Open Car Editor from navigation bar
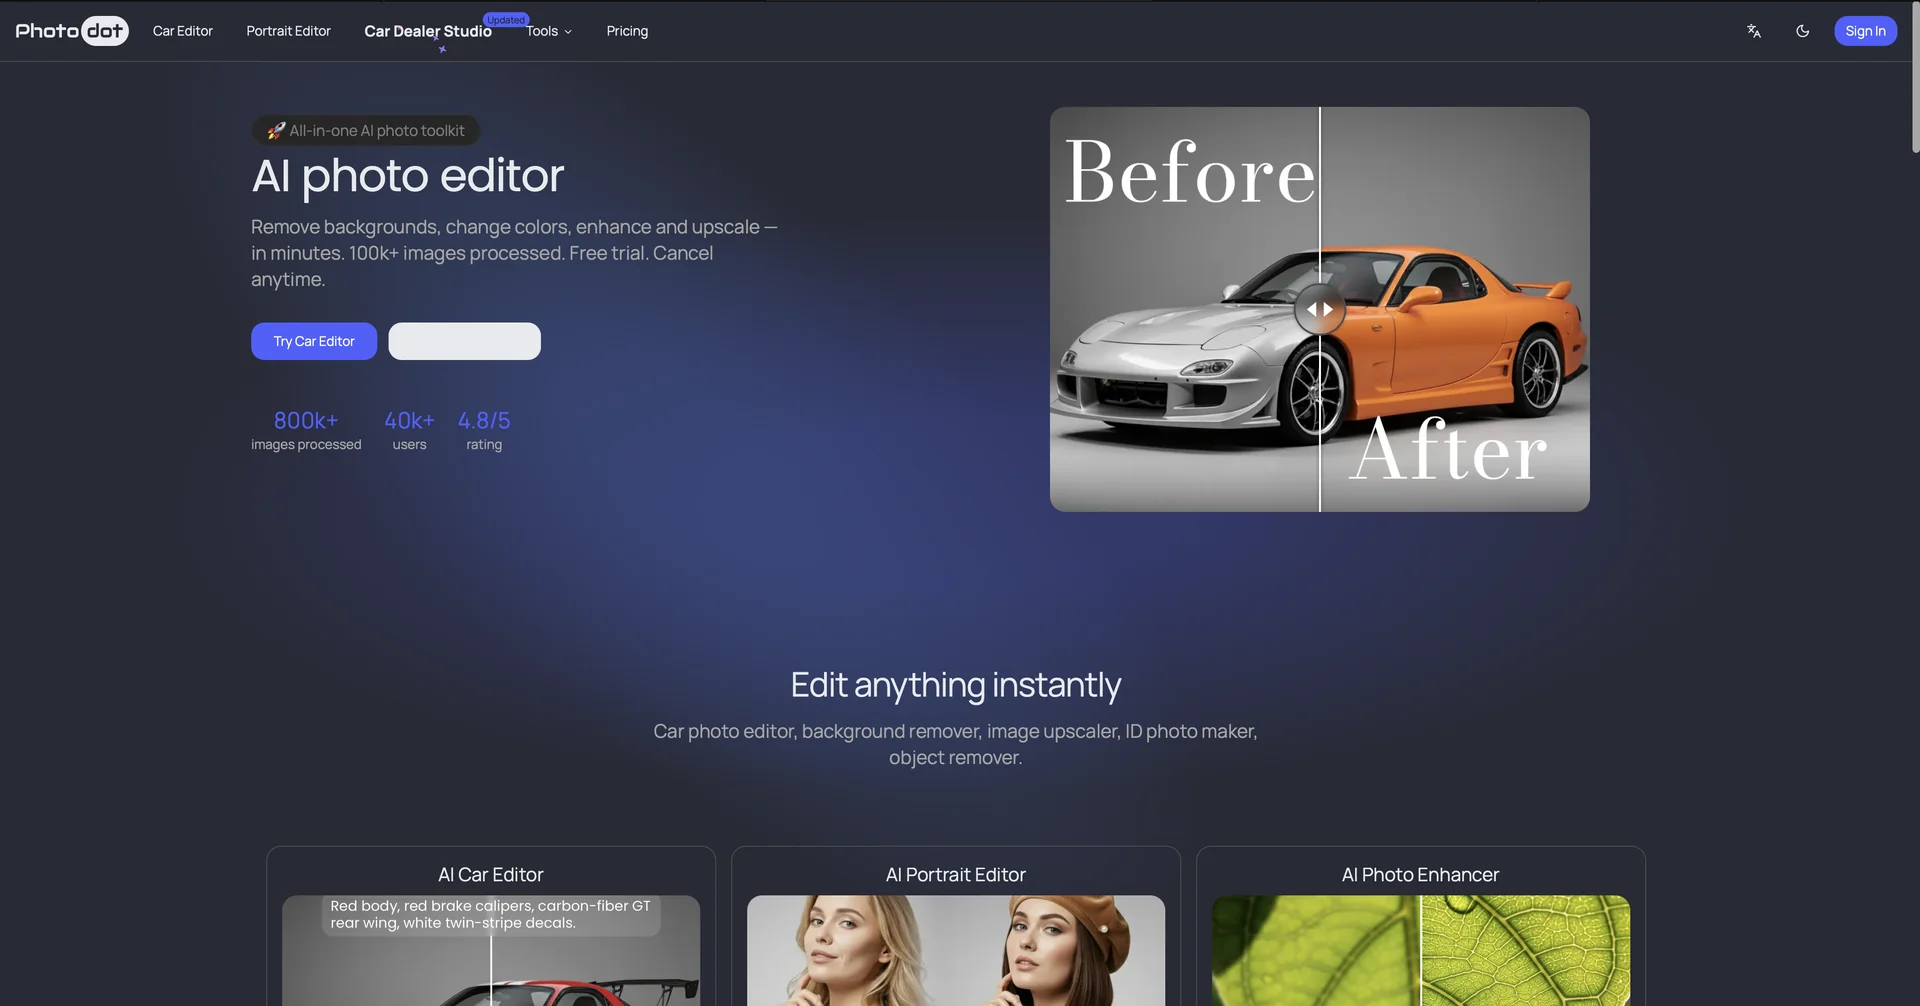The image size is (1920, 1006). pyautogui.click(x=183, y=31)
